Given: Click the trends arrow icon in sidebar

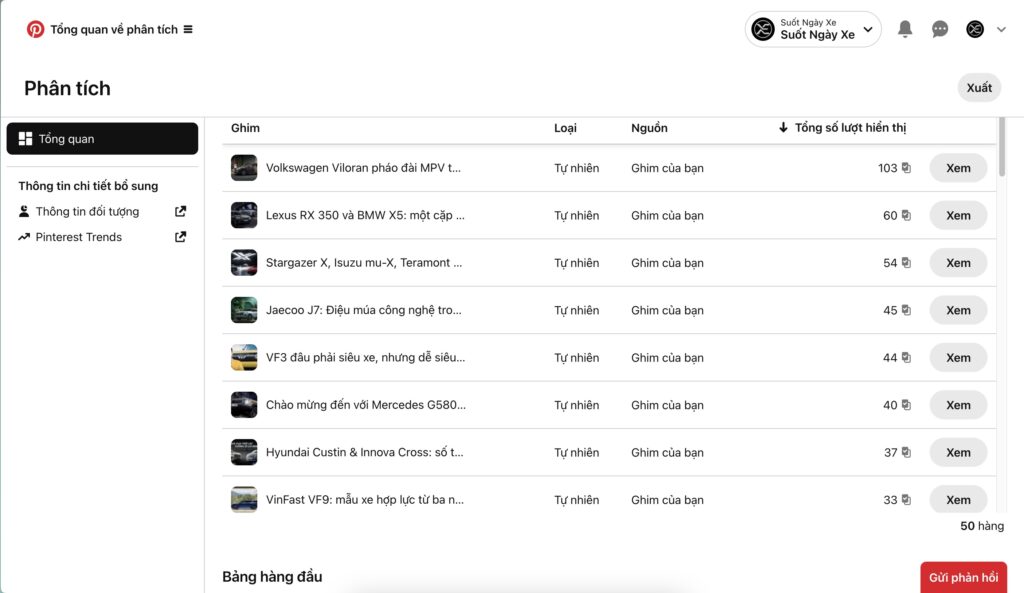Looking at the screenshot, I should [24, 237].
